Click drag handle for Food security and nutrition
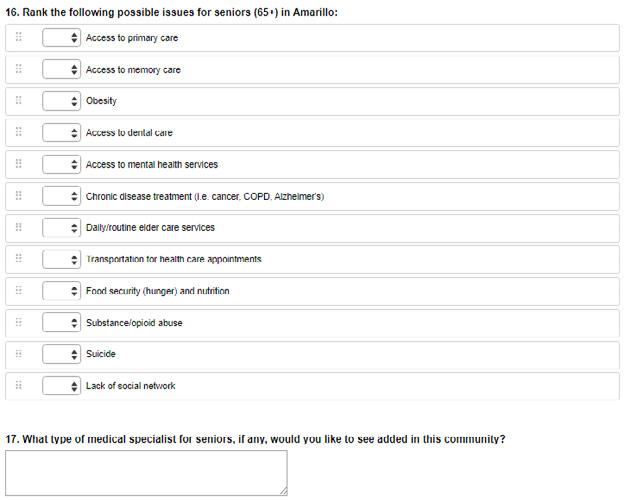625x500 pixels. [19, 290]
